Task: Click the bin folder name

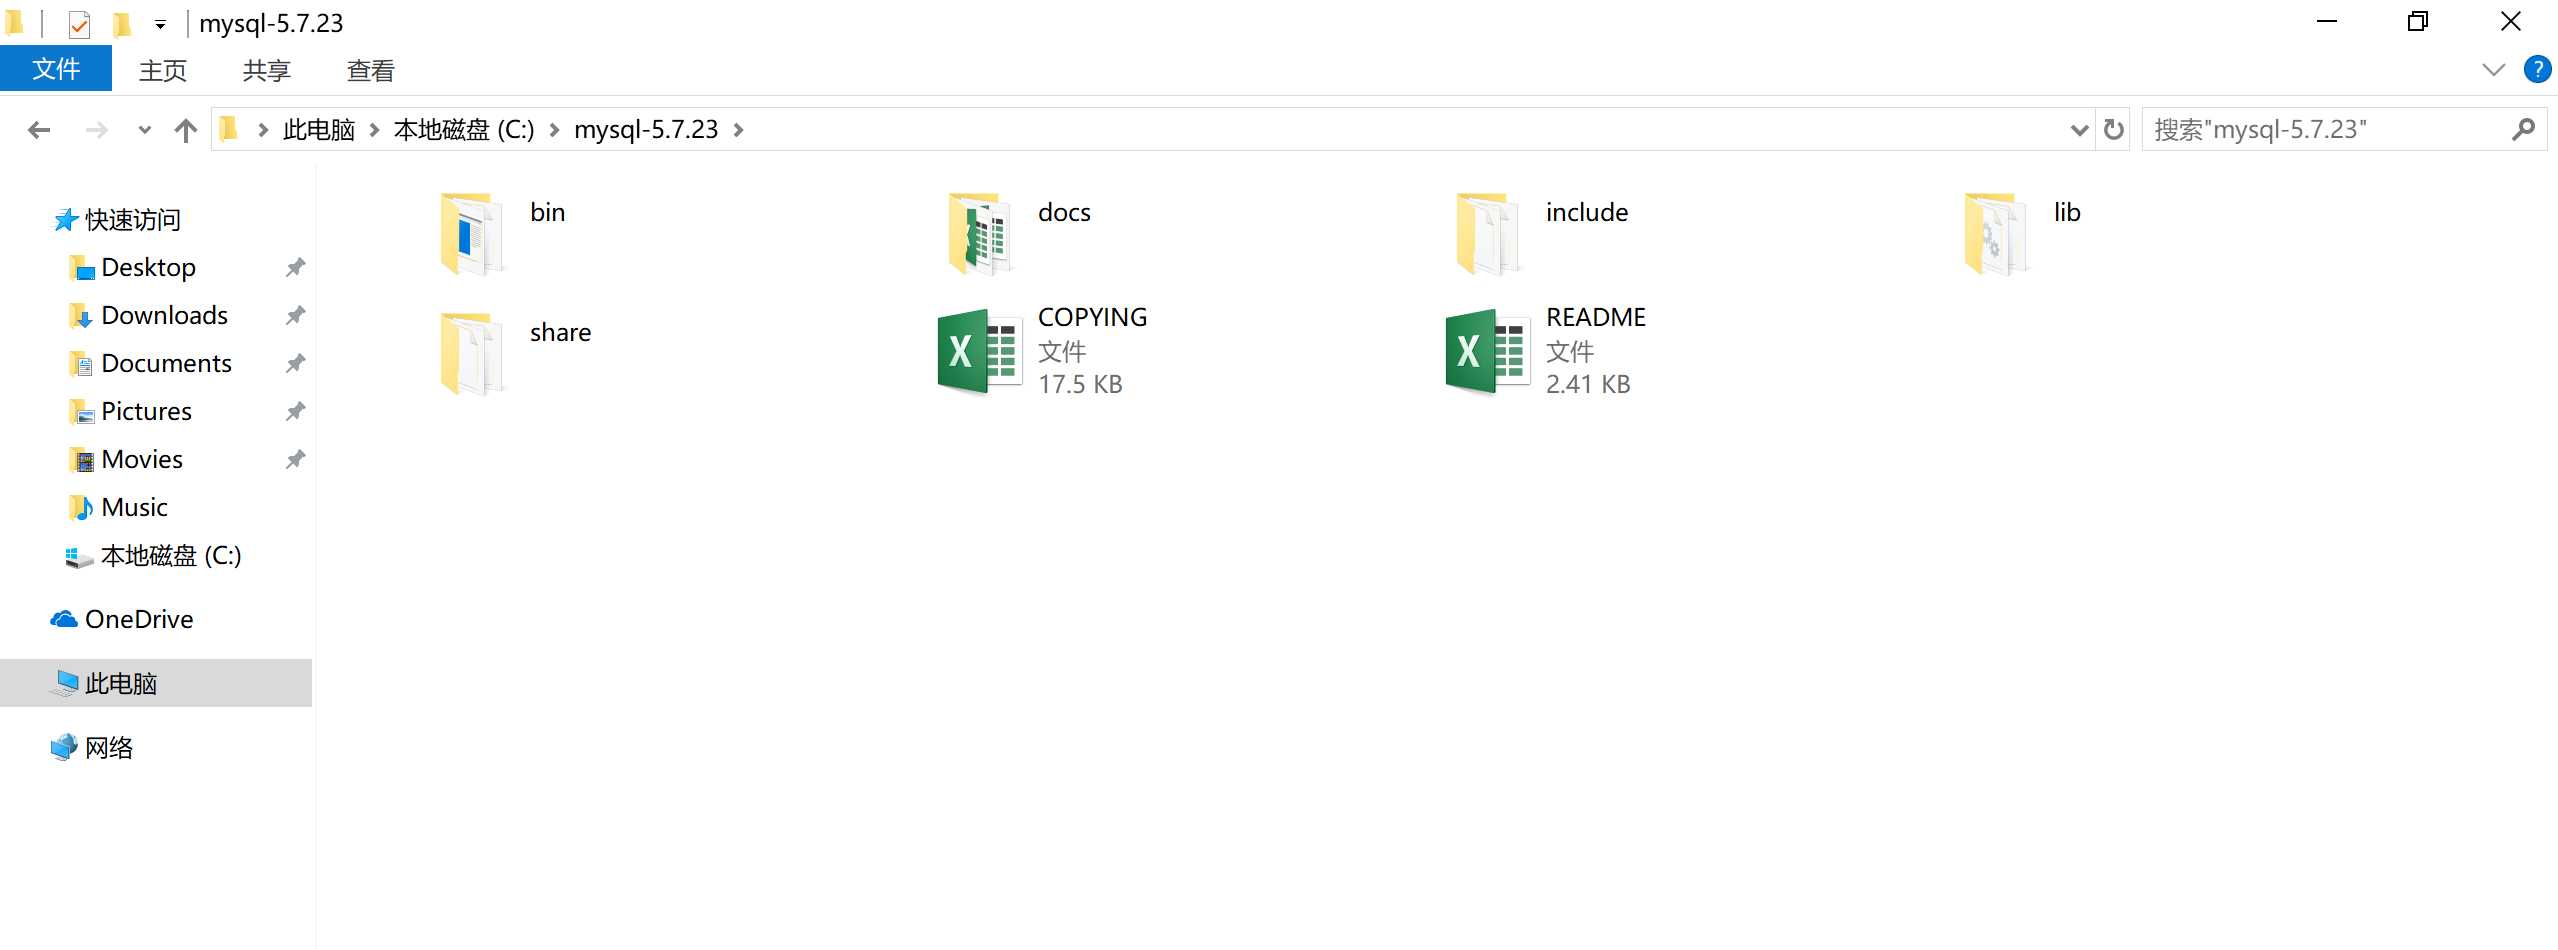Action: point(548,212)
